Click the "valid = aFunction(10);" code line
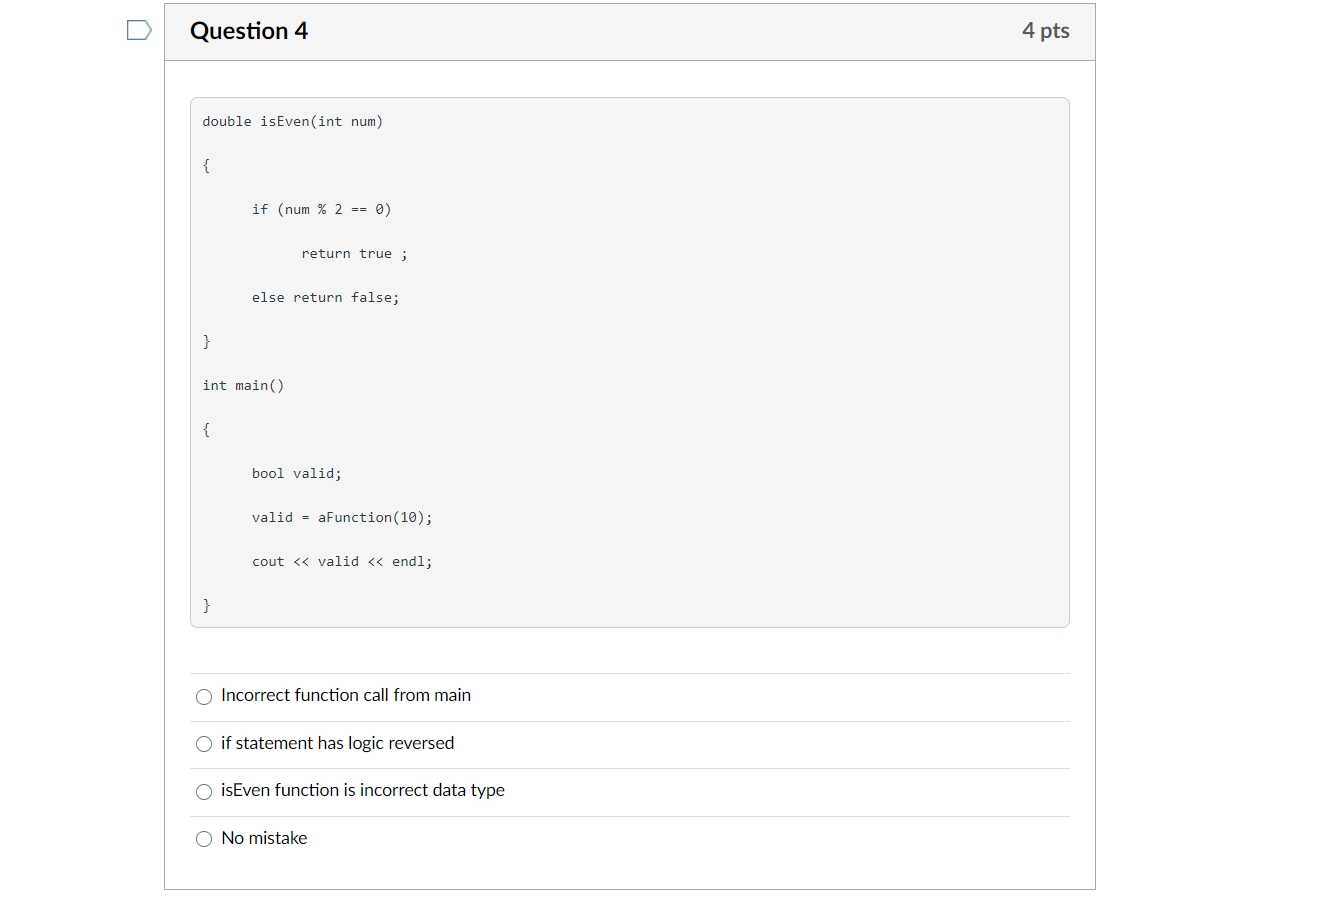 coord(342,517)
